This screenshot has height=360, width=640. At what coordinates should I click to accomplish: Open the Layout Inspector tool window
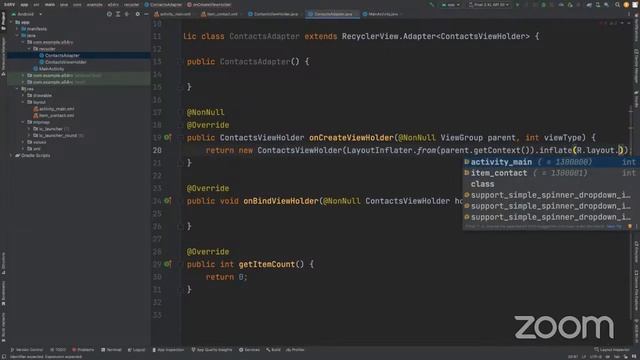(x=611, y=350)
